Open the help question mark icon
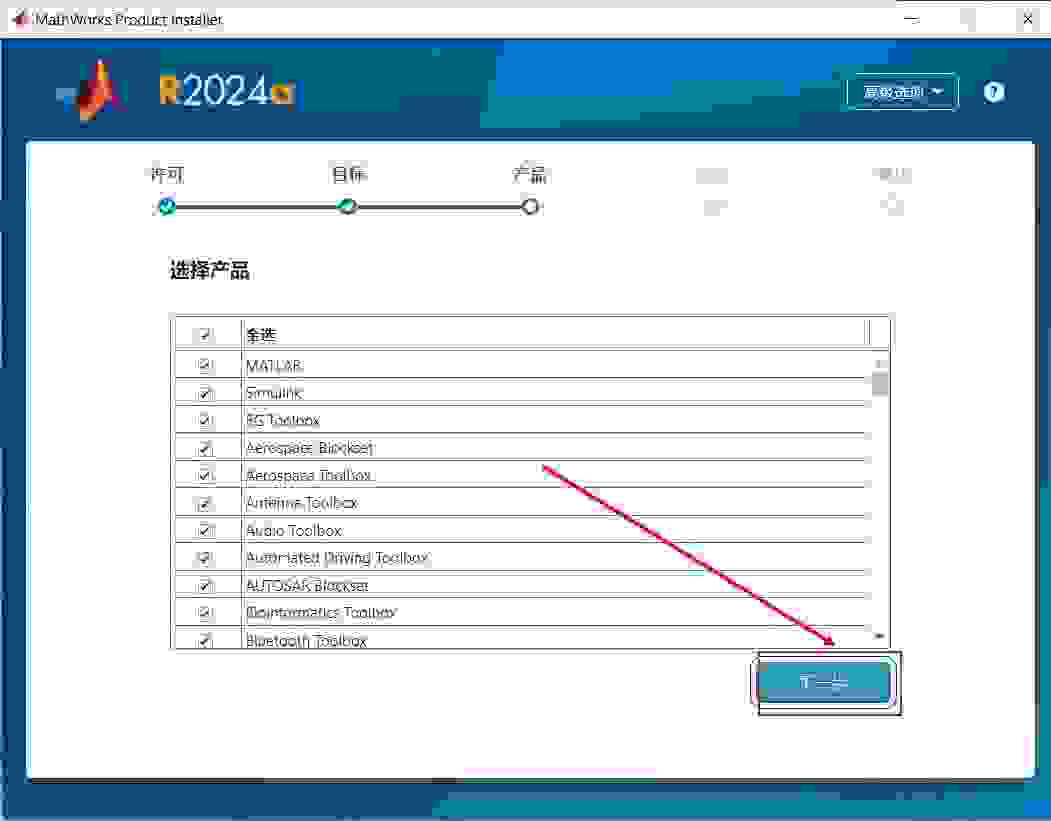The height and width of the screenshot is (821, 1051). [x=993, y=92]
